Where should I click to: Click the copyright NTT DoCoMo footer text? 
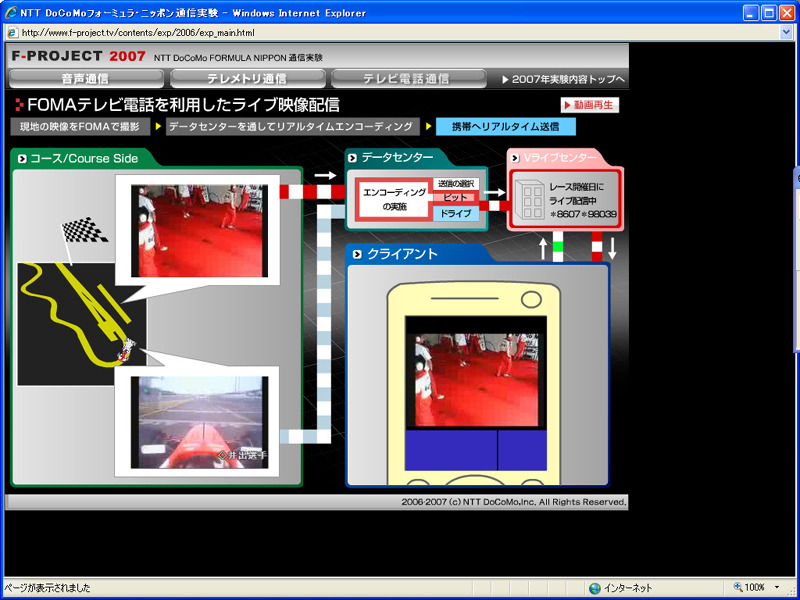point(513,502)
